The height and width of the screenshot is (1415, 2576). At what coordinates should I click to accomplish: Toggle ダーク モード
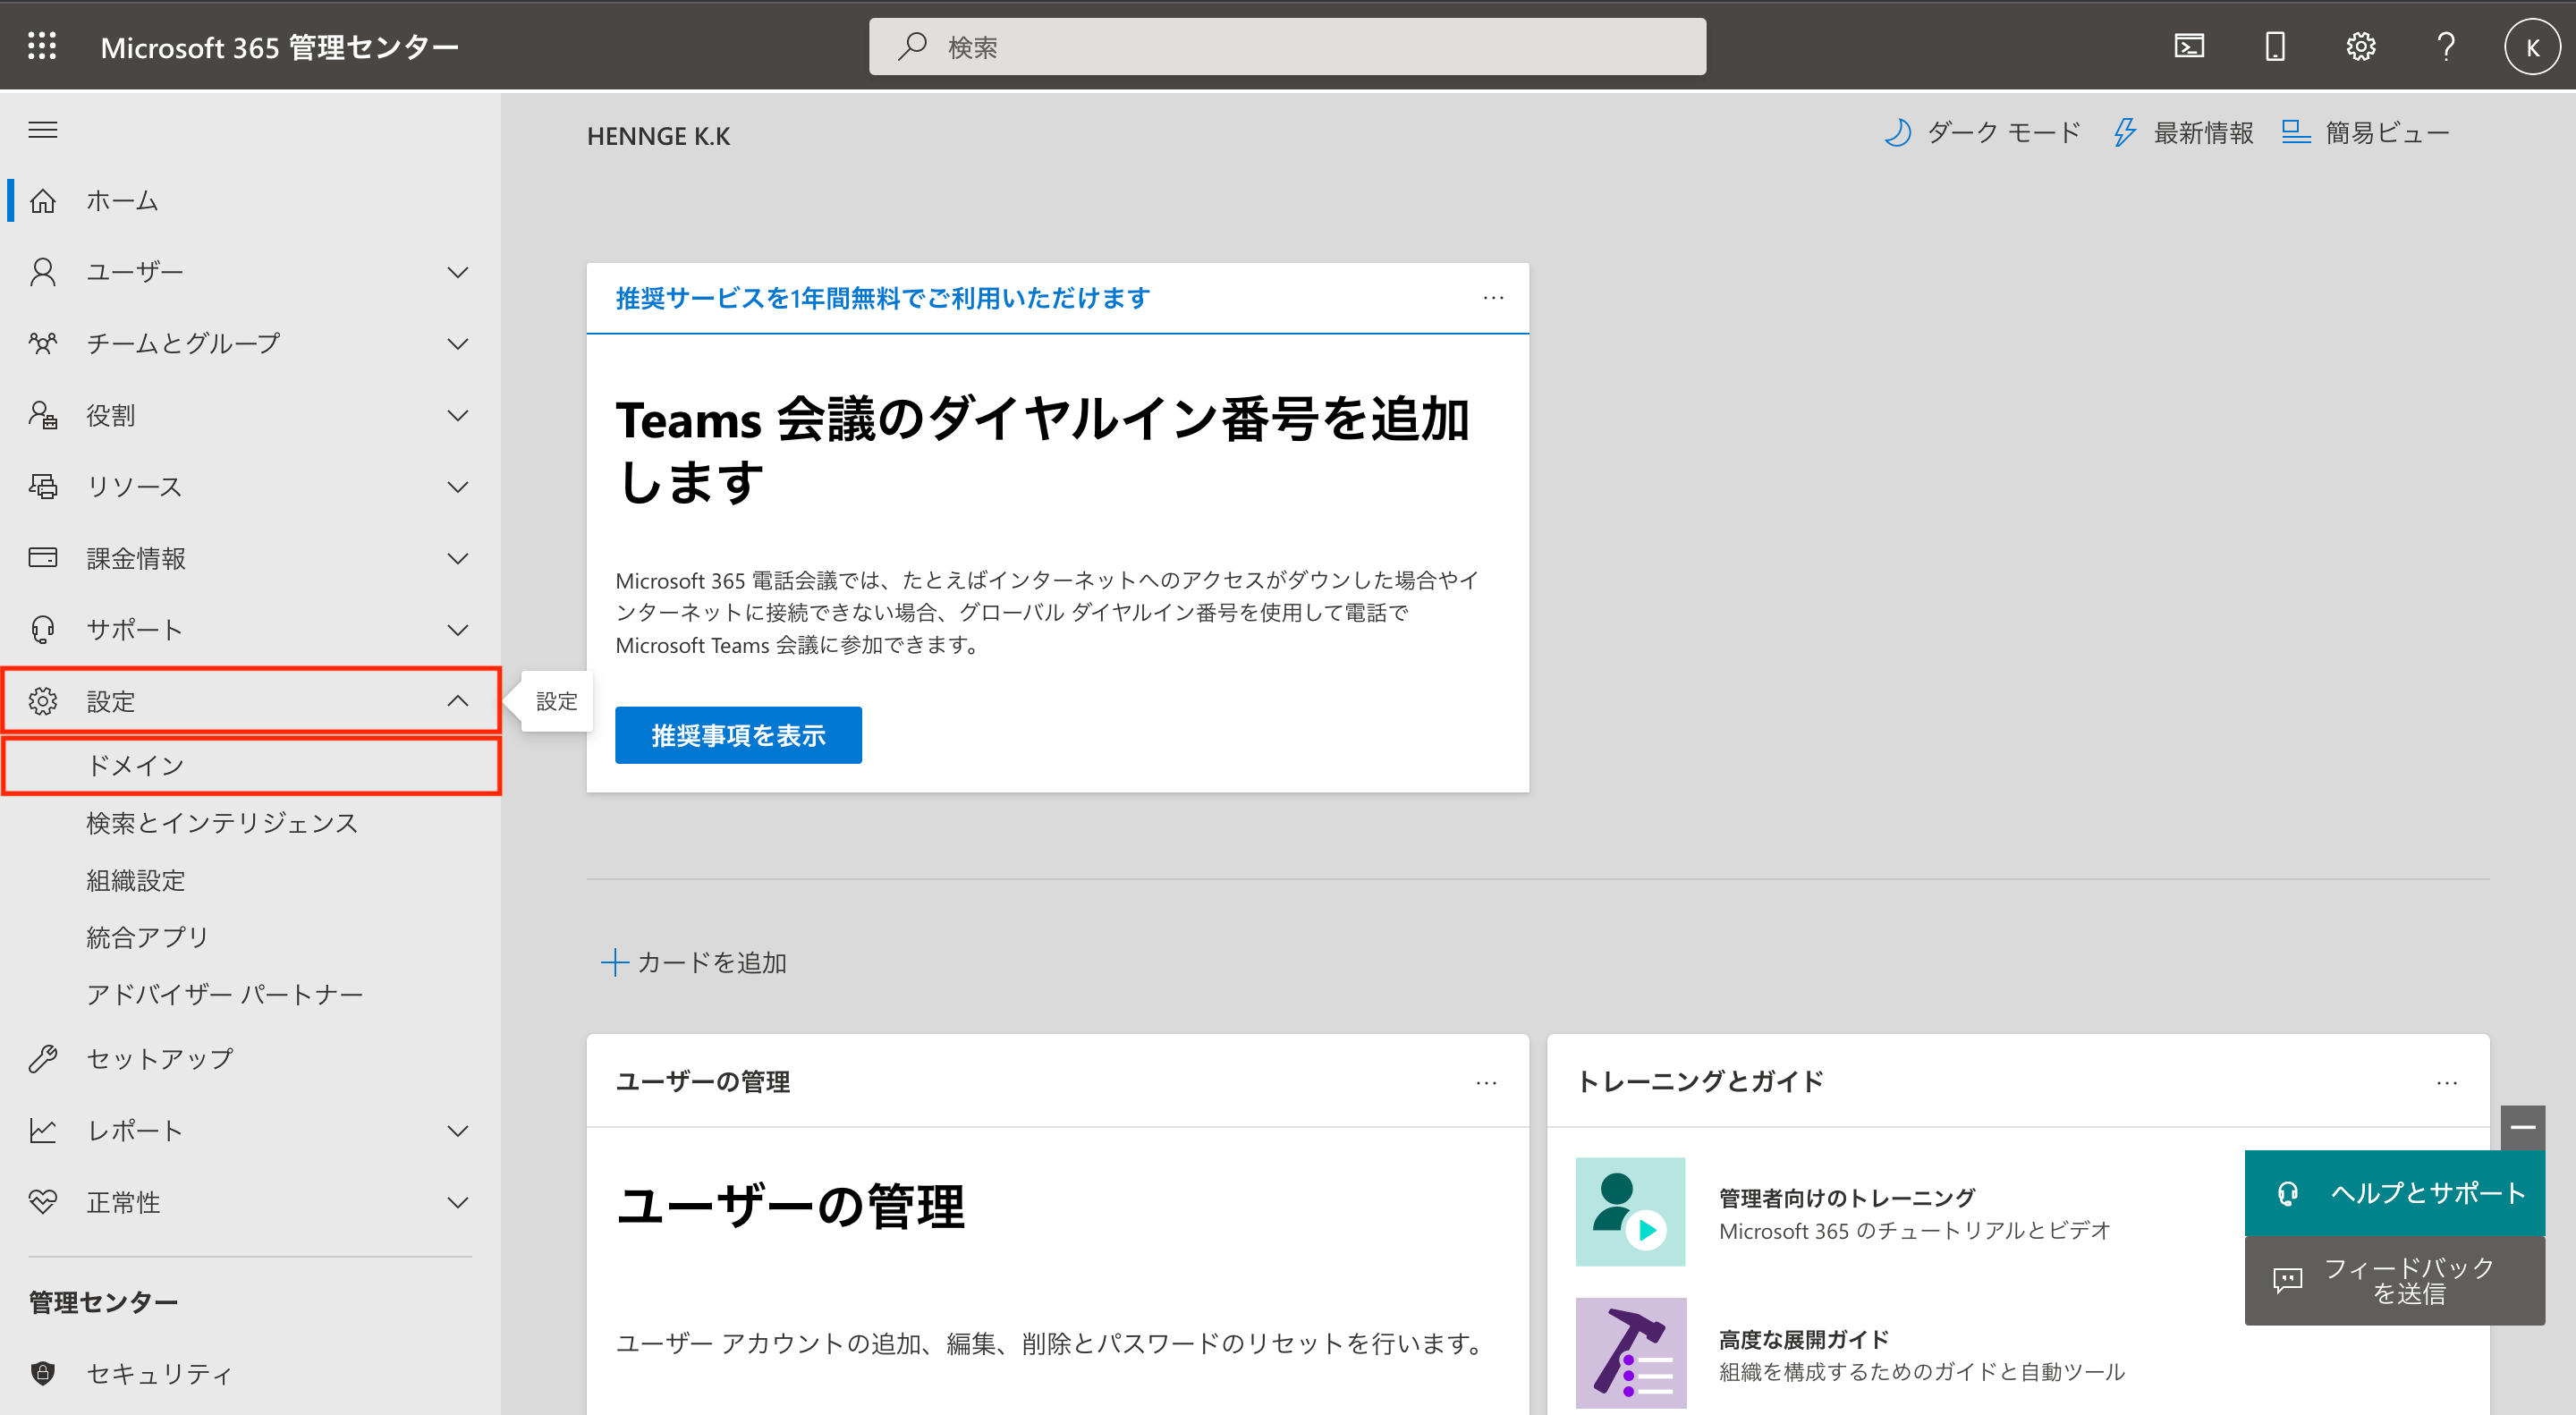[x=1981, y=133]
